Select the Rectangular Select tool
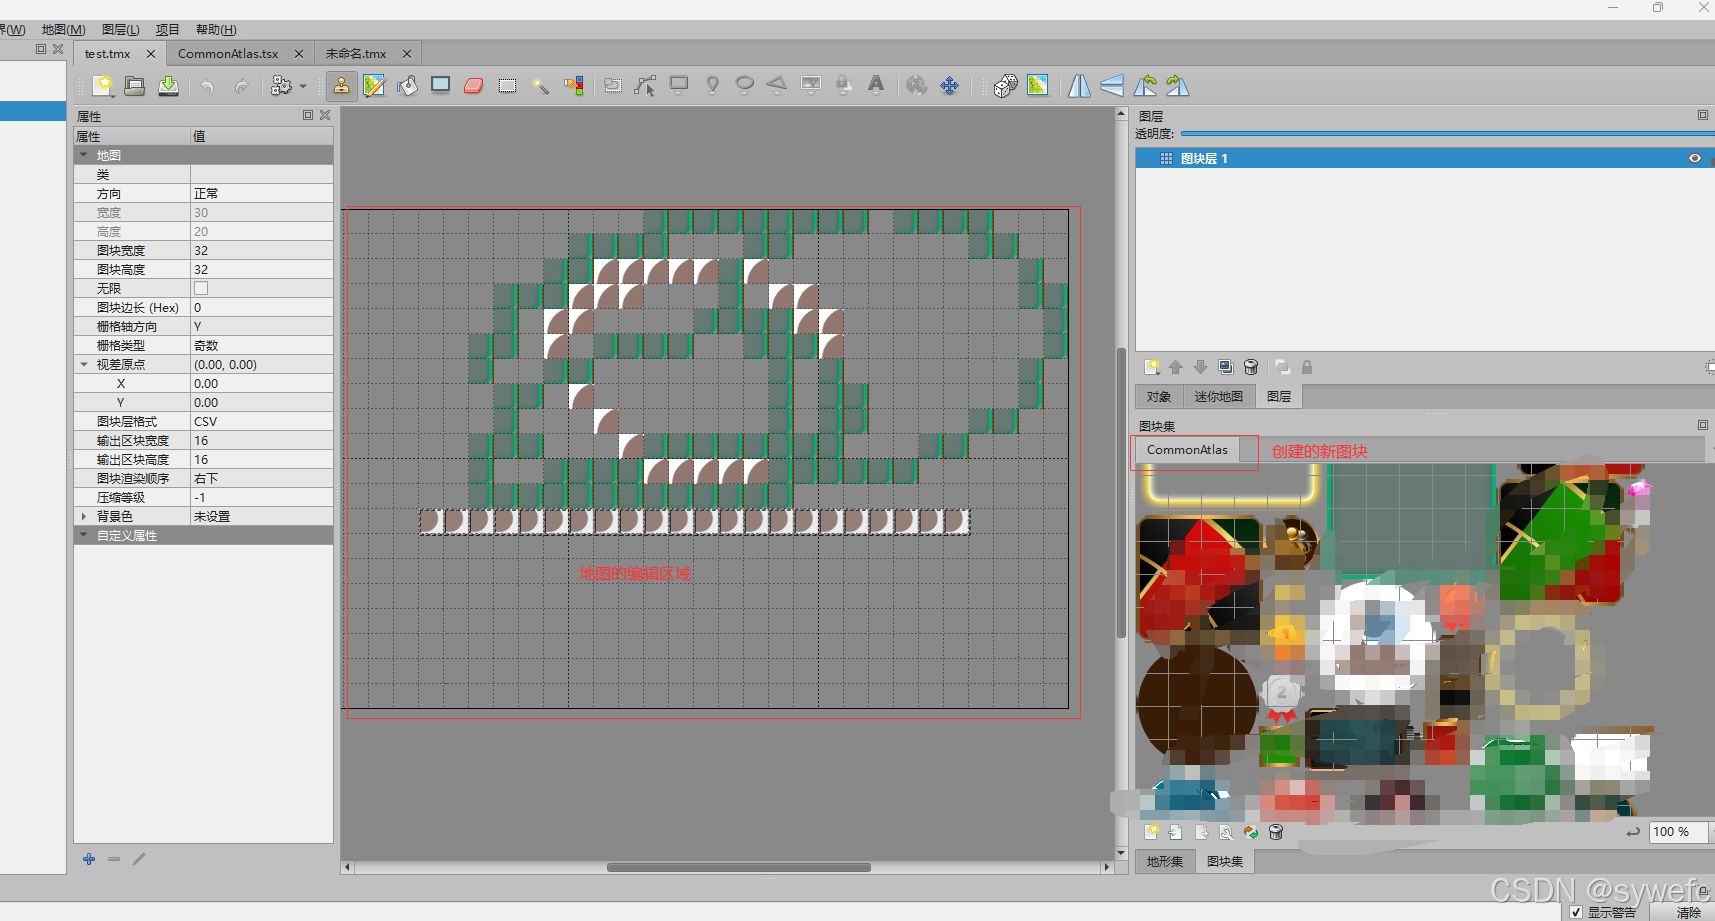The image size is (1715, 921). pos(508,86)
